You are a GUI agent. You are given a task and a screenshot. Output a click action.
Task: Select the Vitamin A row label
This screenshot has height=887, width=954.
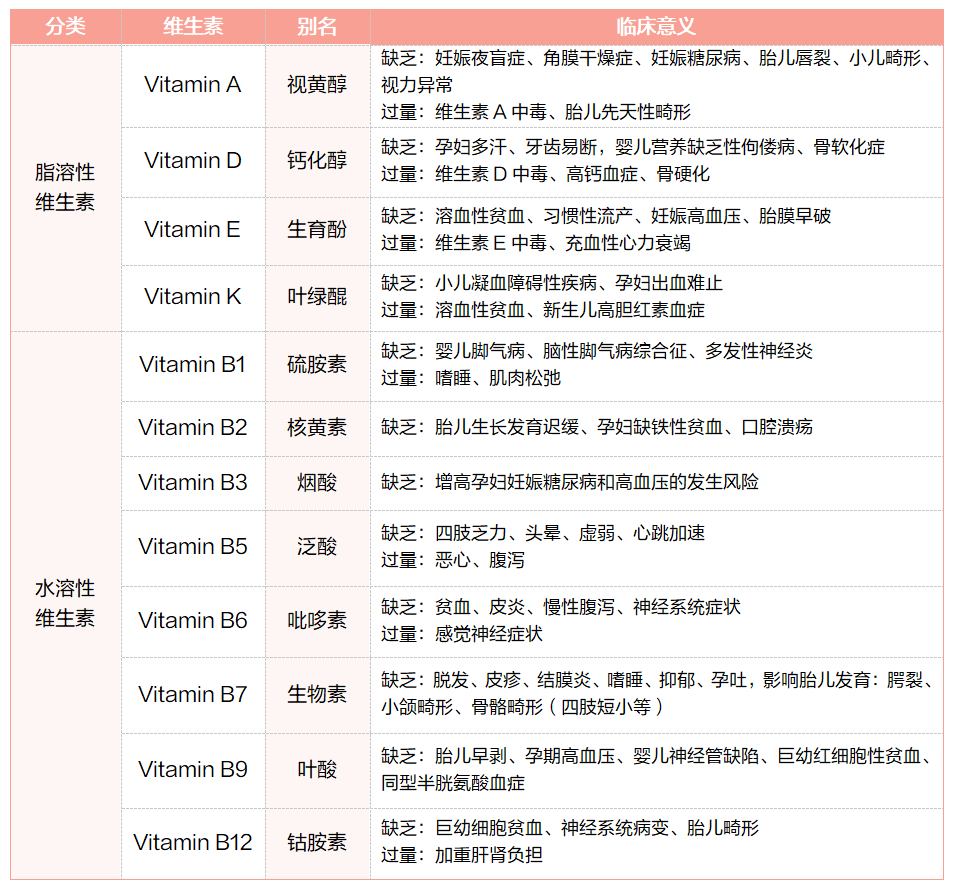click(192, 86)
